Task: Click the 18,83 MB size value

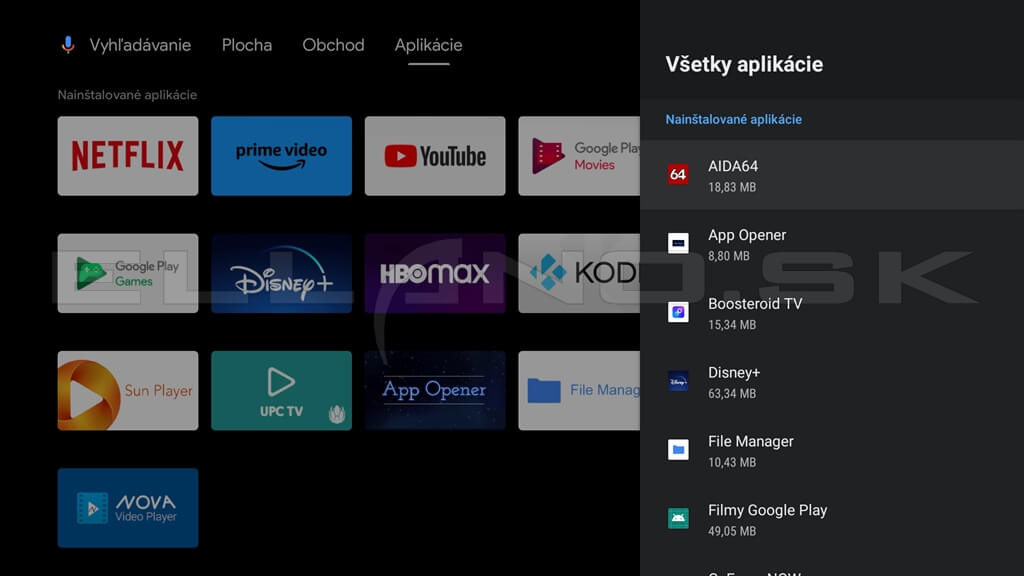Action: 732,187
